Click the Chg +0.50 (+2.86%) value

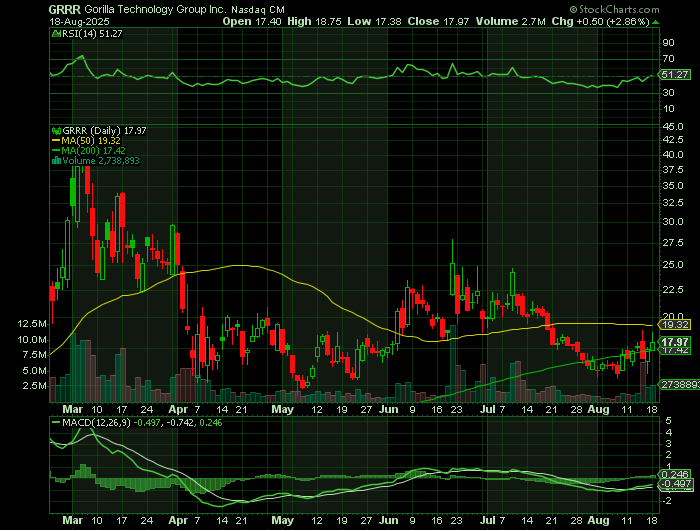600,21
